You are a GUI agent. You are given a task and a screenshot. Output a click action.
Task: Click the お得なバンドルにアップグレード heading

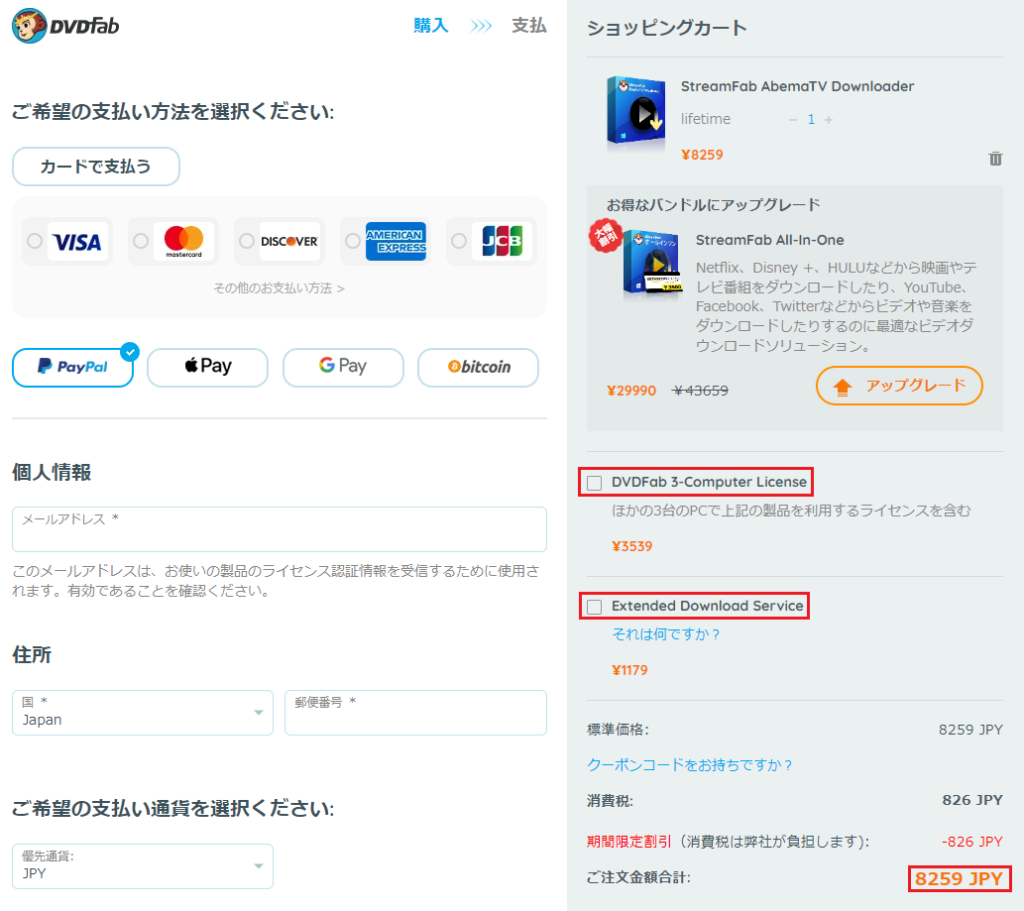(x=713, y=204)
